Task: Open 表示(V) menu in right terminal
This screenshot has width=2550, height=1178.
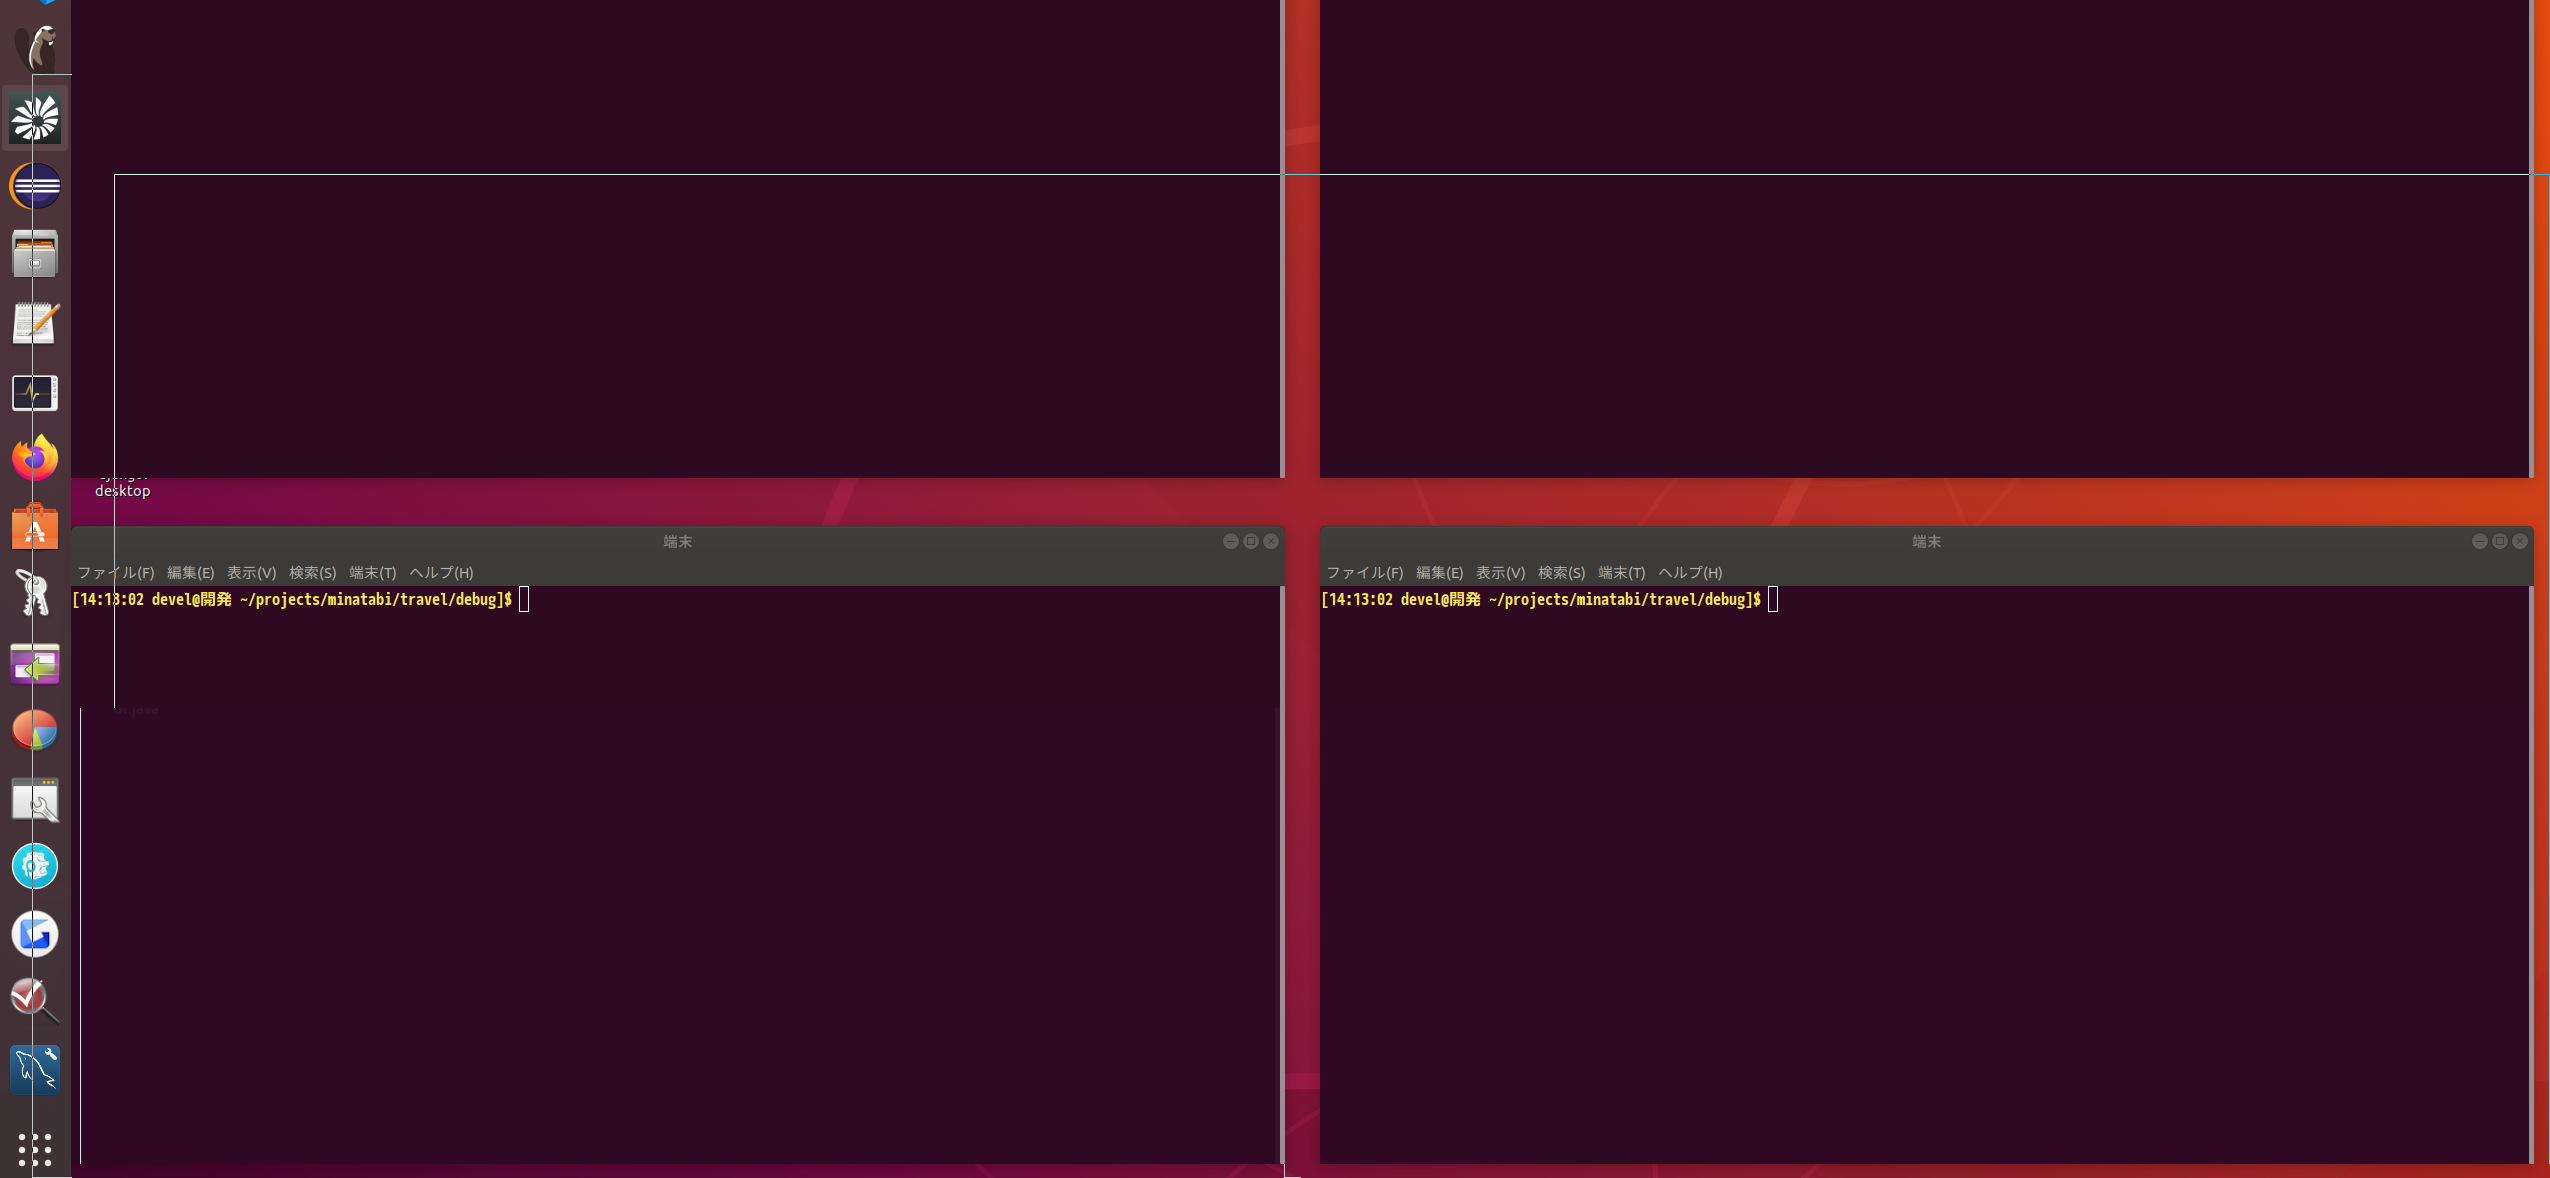Action: (1500, 573)
